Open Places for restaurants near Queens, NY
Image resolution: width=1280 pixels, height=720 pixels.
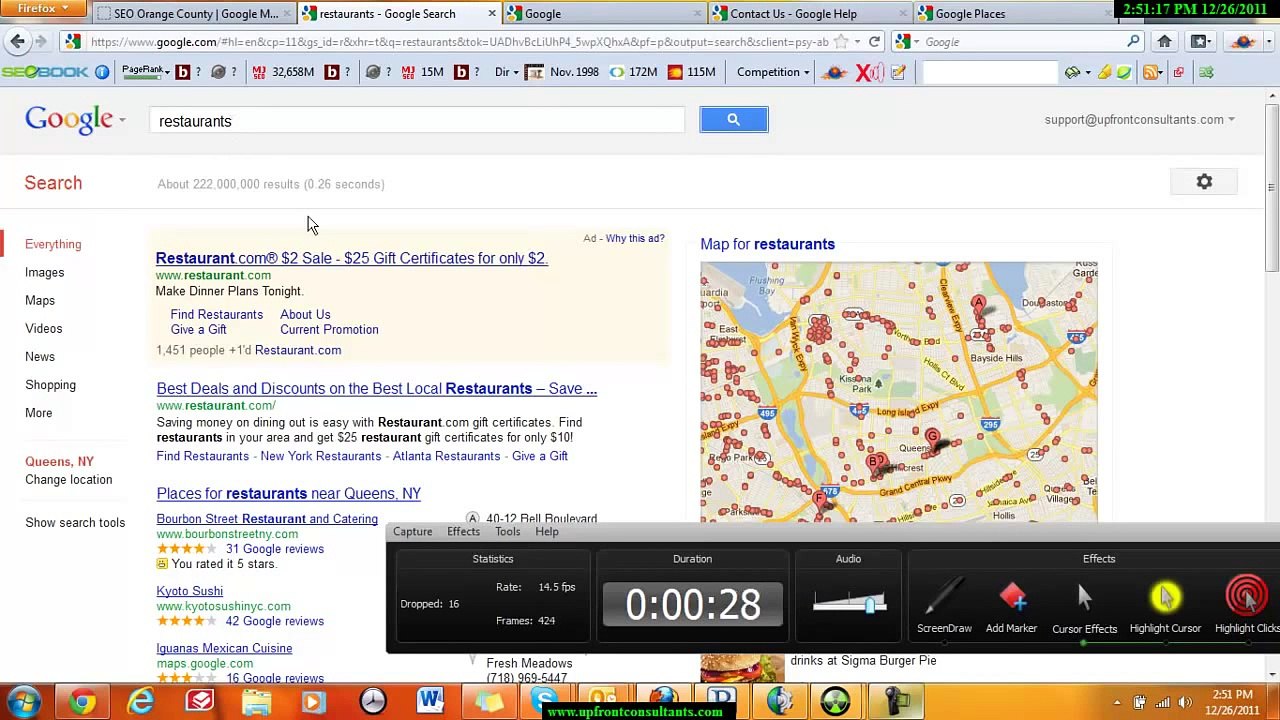tap(288, 493)
